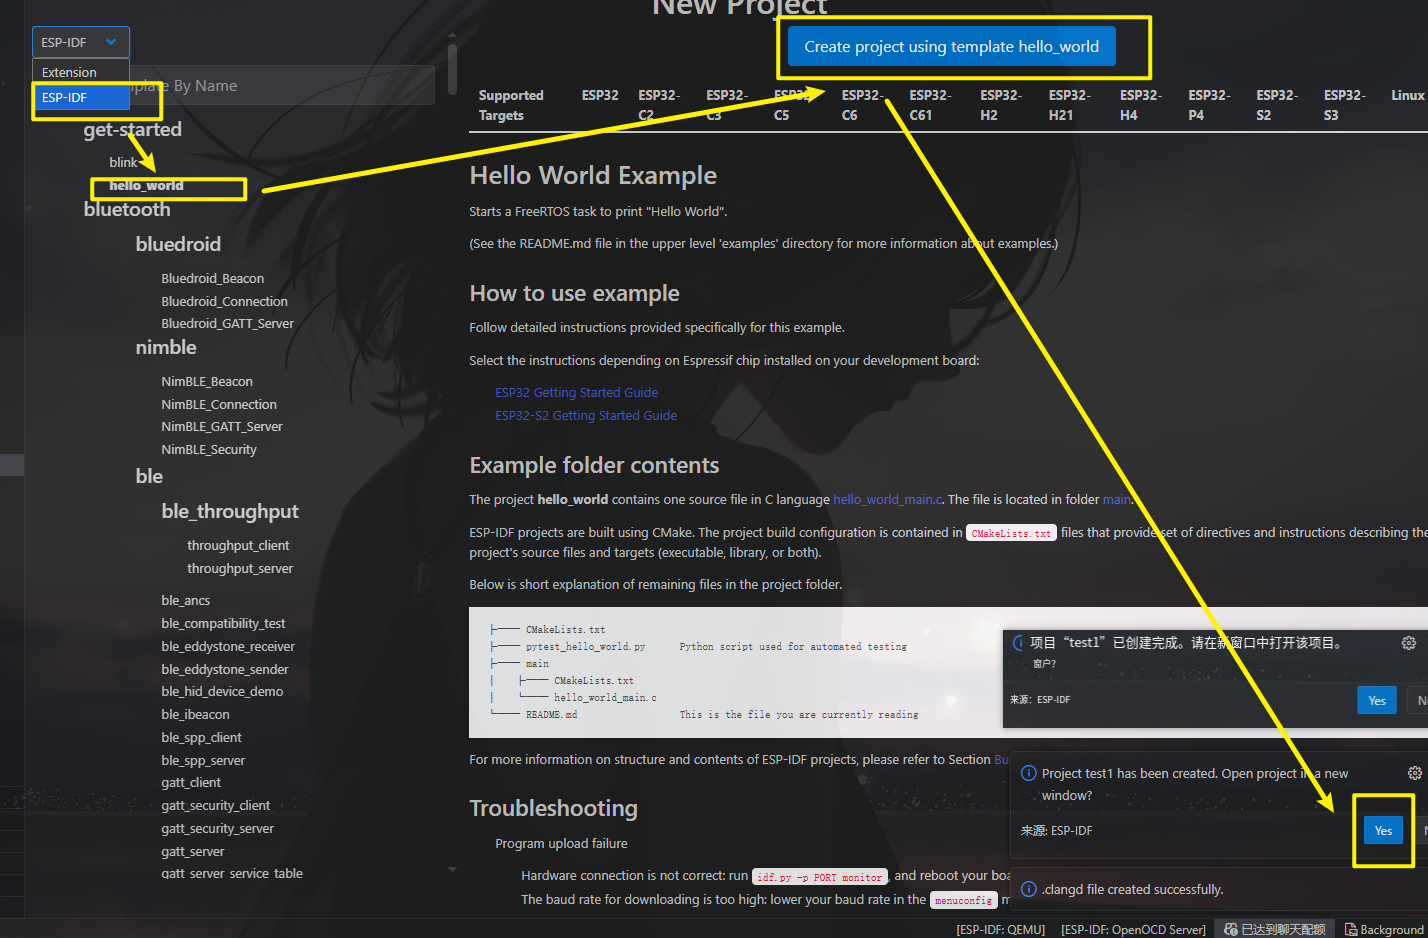This screenshot has width=1428, height=938.
Task: Click template list scroll-down arrow
Action: [x=452, y=870]
